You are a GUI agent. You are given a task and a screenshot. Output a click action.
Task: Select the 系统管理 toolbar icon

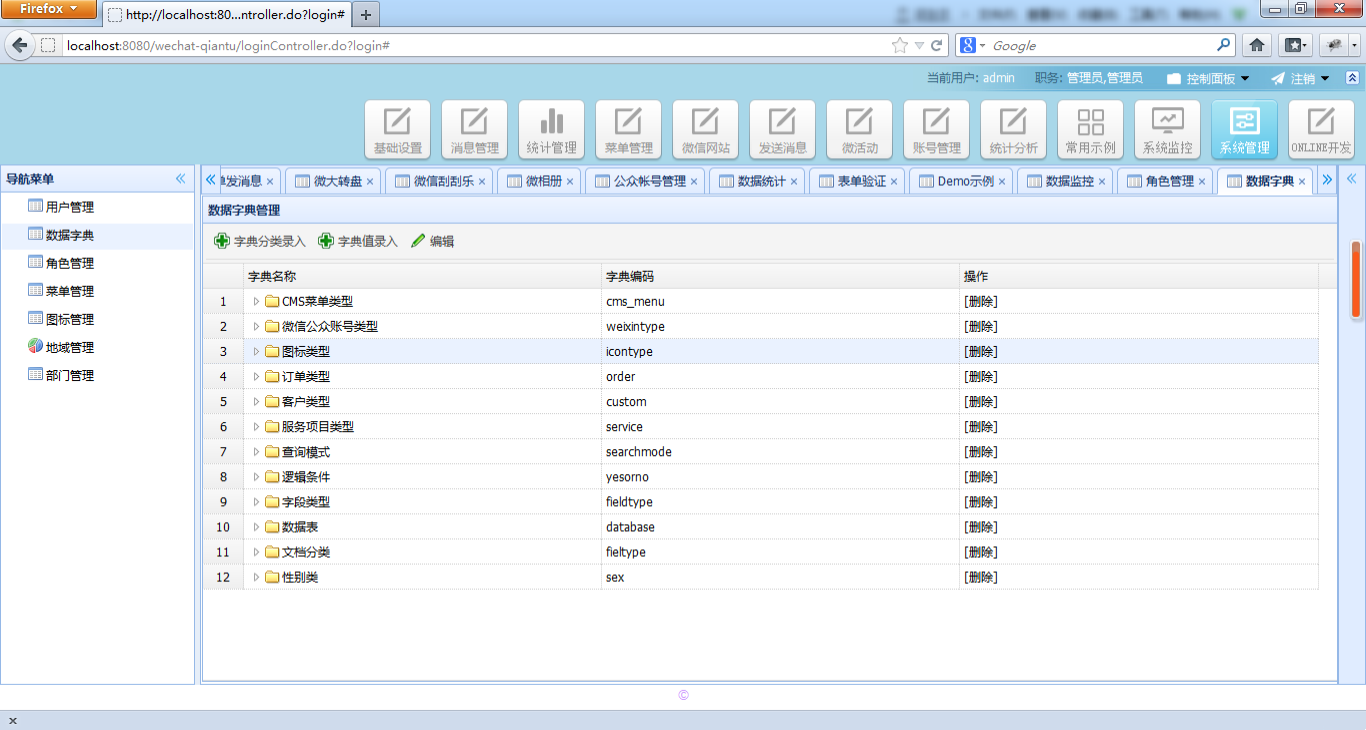[1244, 129]
